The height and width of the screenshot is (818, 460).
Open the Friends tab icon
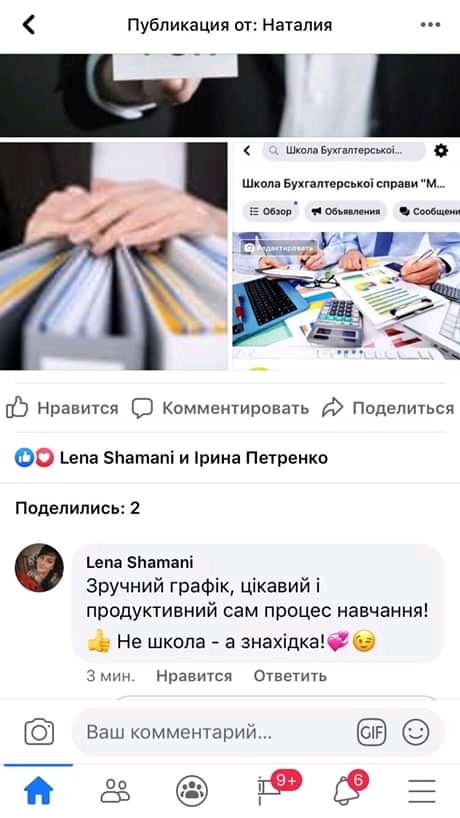point(115,791)
